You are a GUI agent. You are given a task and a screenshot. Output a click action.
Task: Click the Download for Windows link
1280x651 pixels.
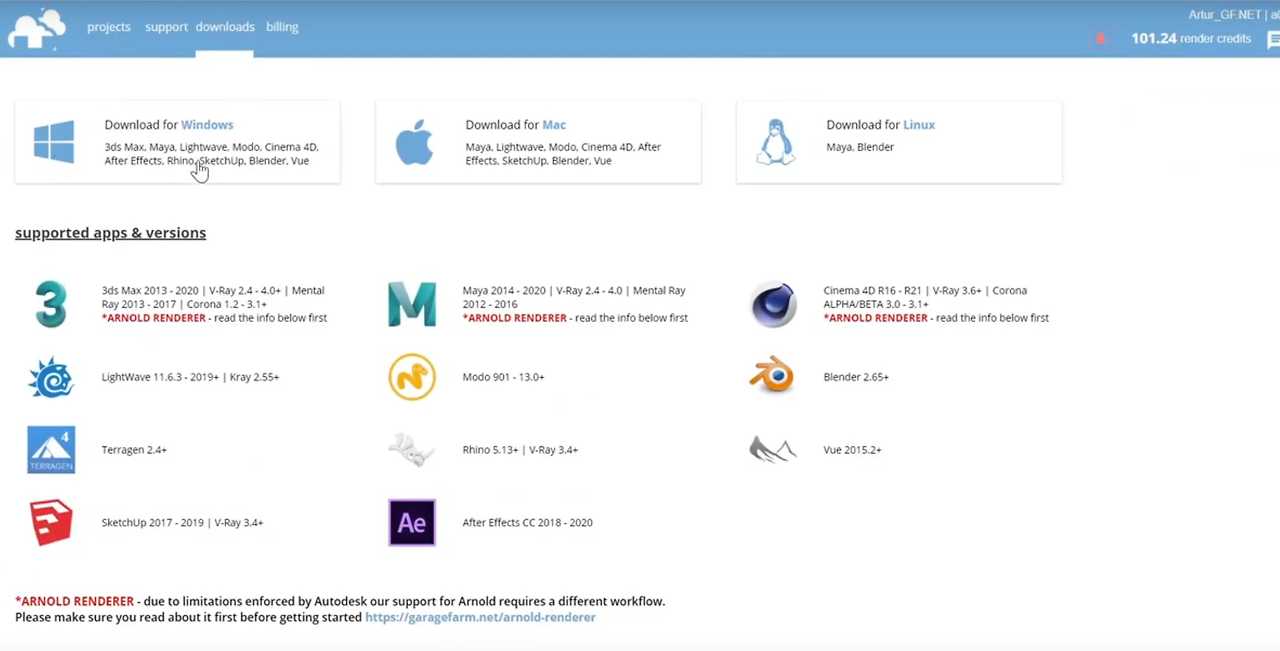[169, 125]
